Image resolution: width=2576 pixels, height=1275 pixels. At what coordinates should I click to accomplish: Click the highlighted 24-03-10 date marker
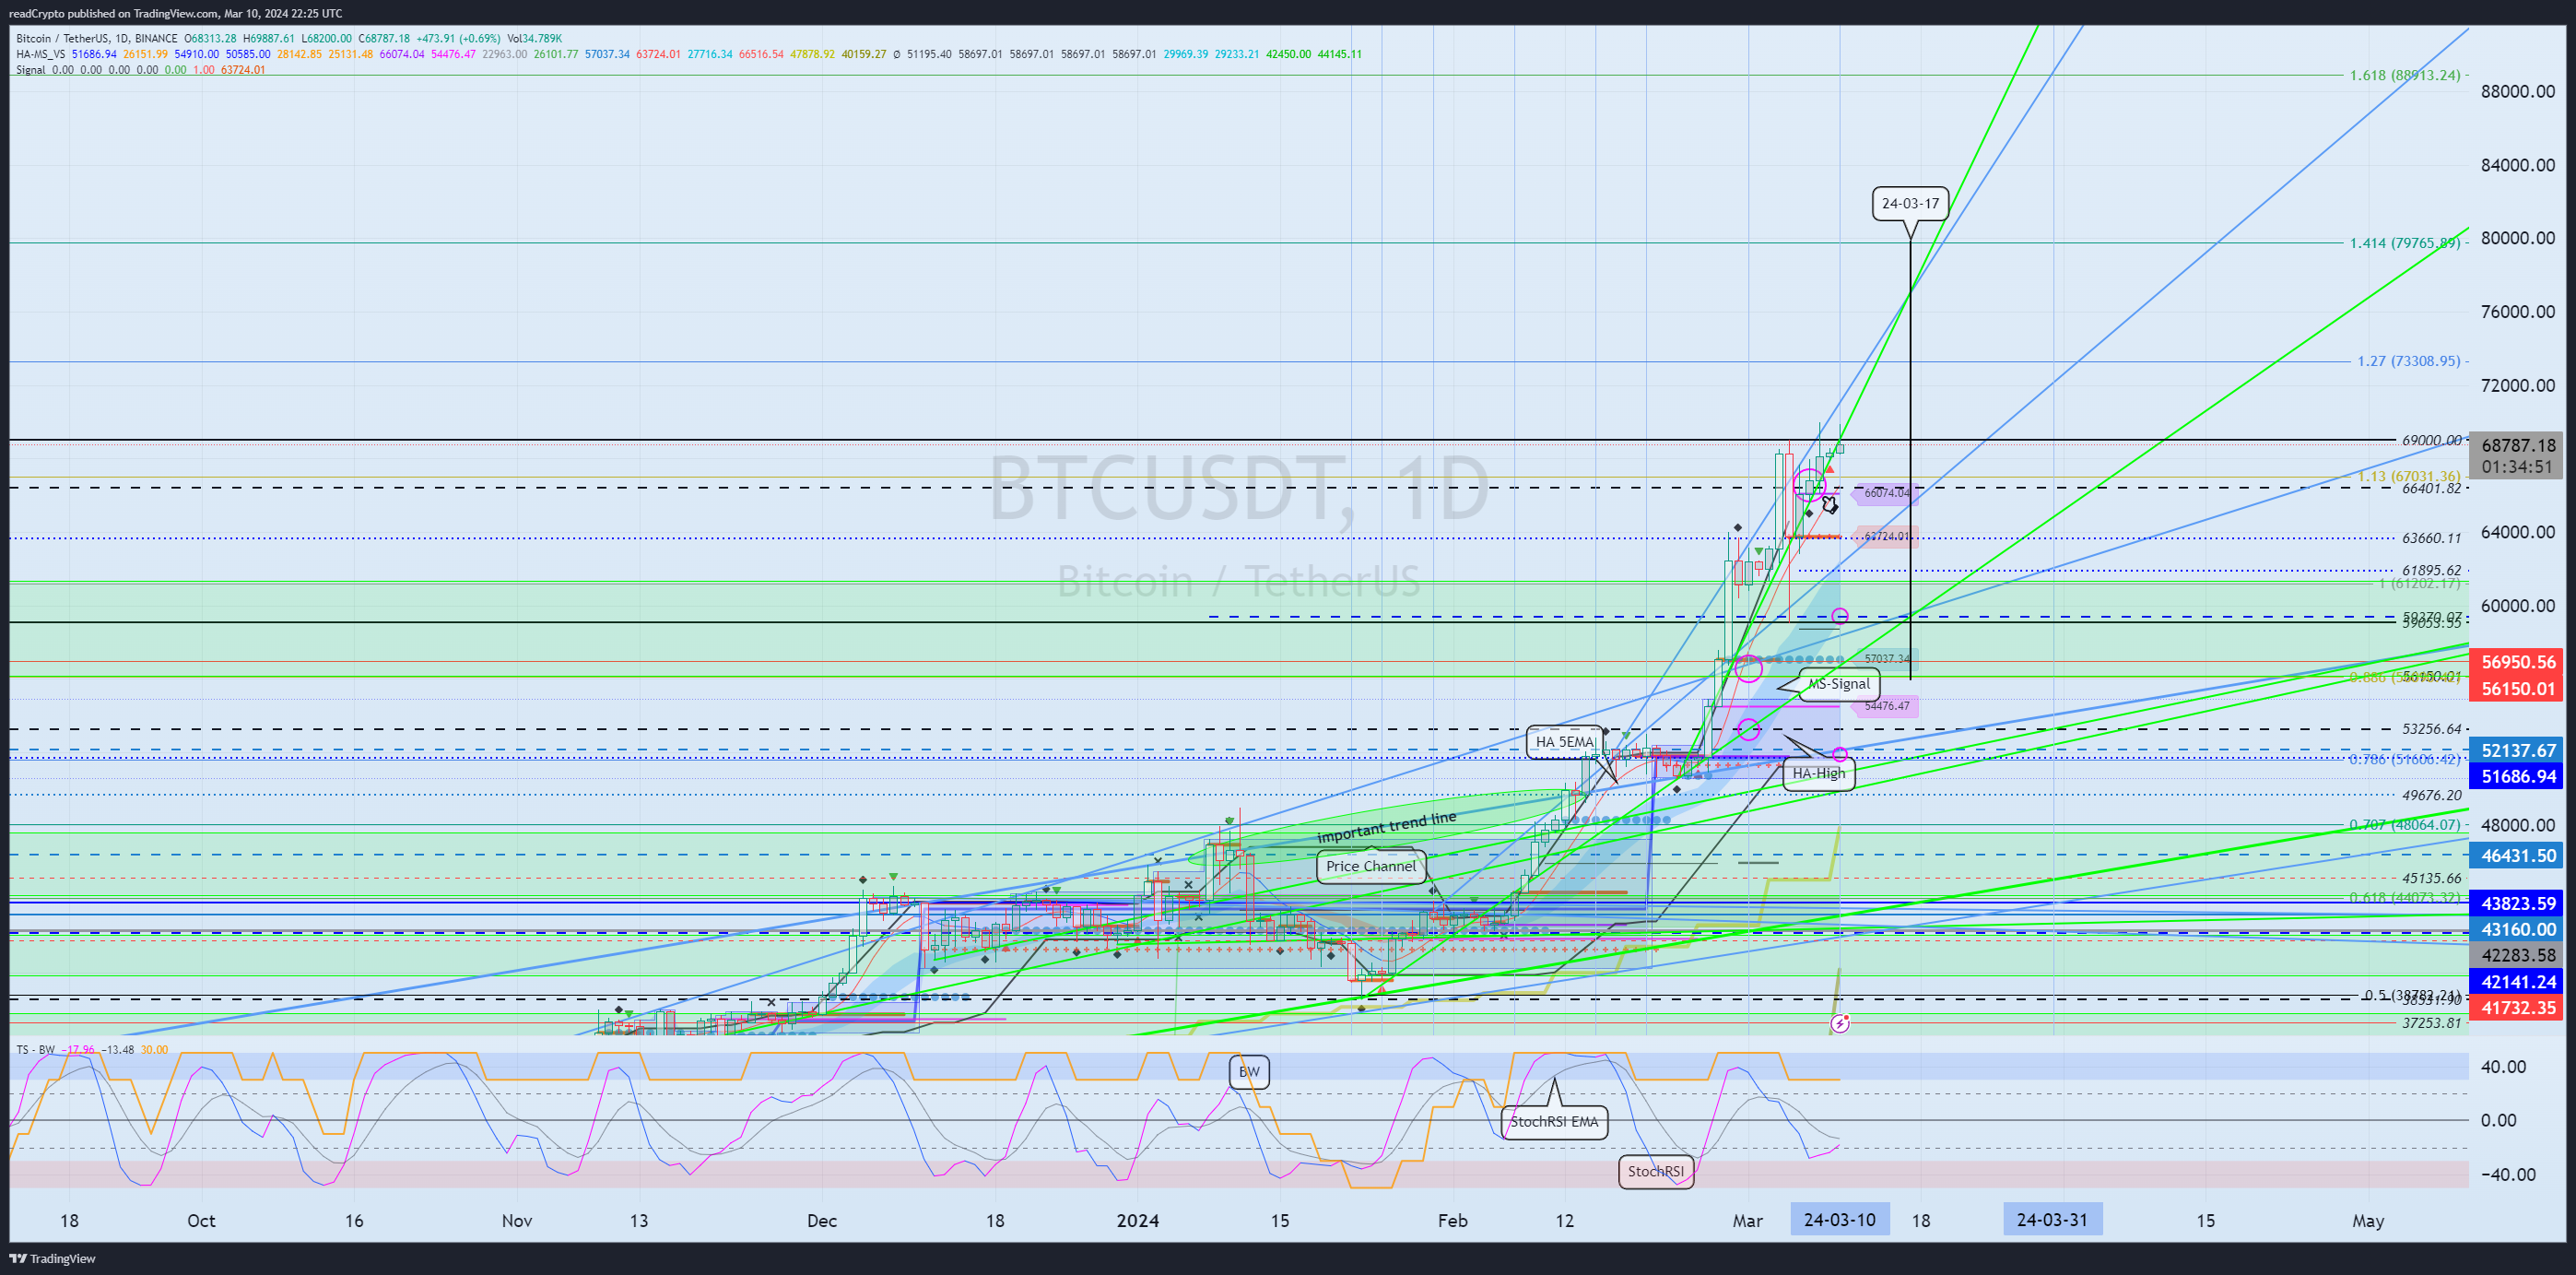[x=1839, y=1219]
